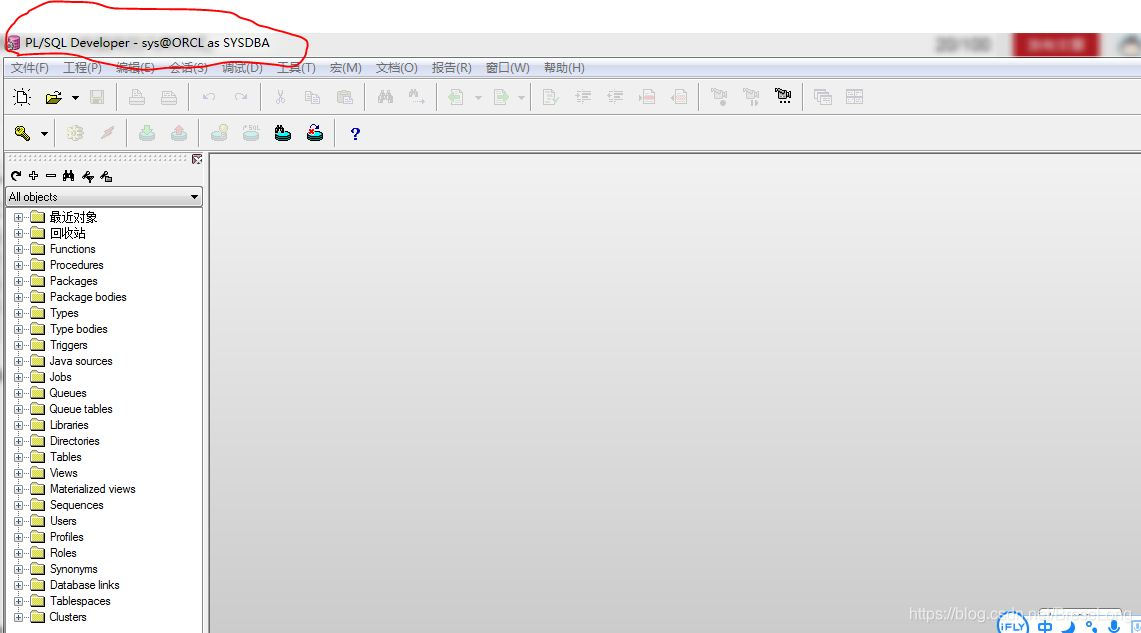Click the Undo arrow icon
The height and width of the screenshot is (633, 1141).
click(209, 97)
